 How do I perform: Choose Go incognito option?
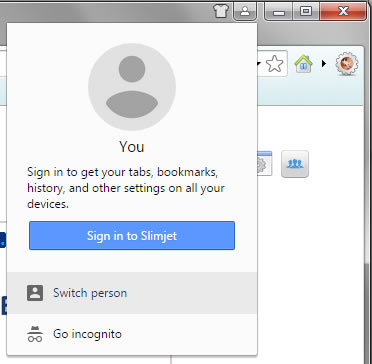pyautogui.click(x=132, y=334)
